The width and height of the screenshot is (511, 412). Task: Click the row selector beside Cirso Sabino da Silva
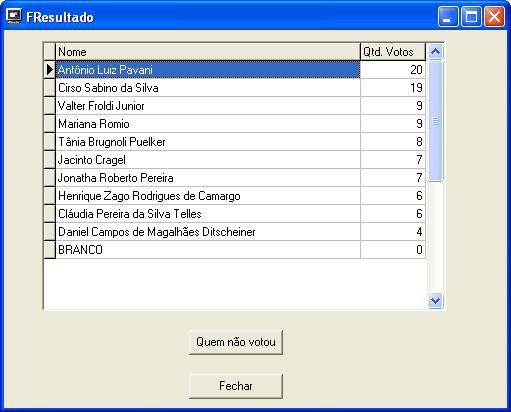coord(50,88)
